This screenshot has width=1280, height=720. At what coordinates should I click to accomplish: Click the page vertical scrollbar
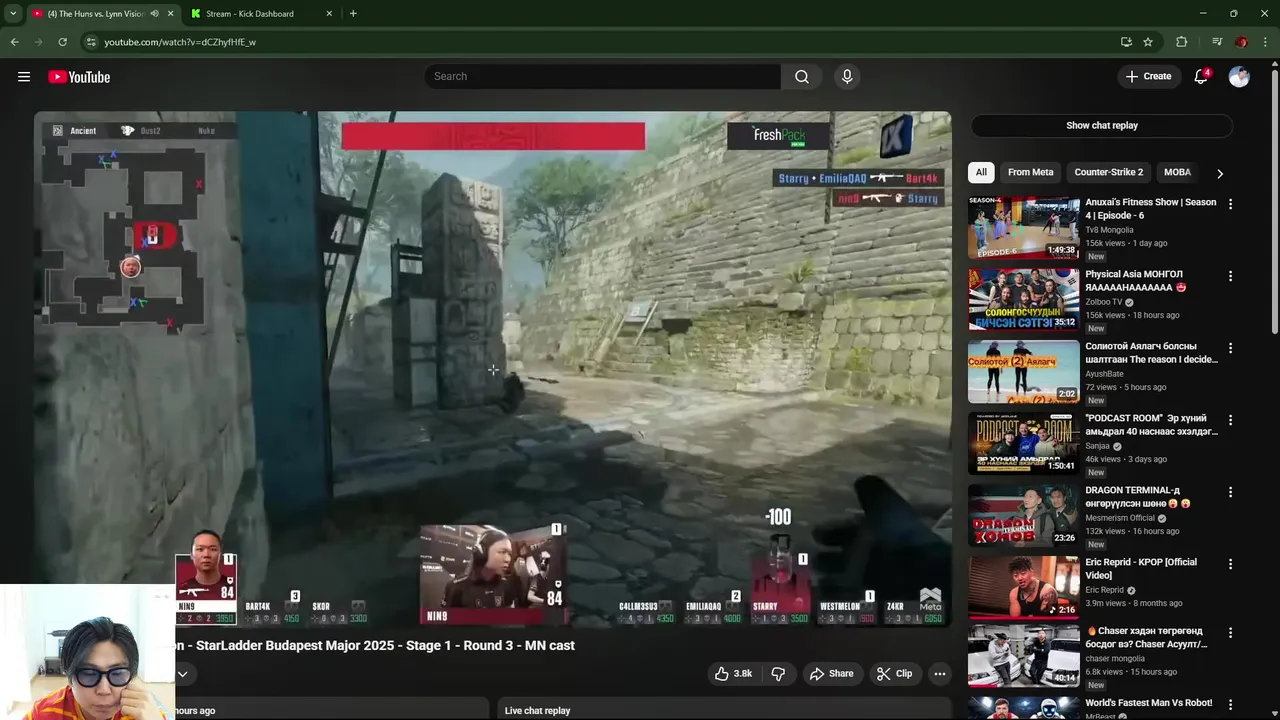pos(1274,200)
